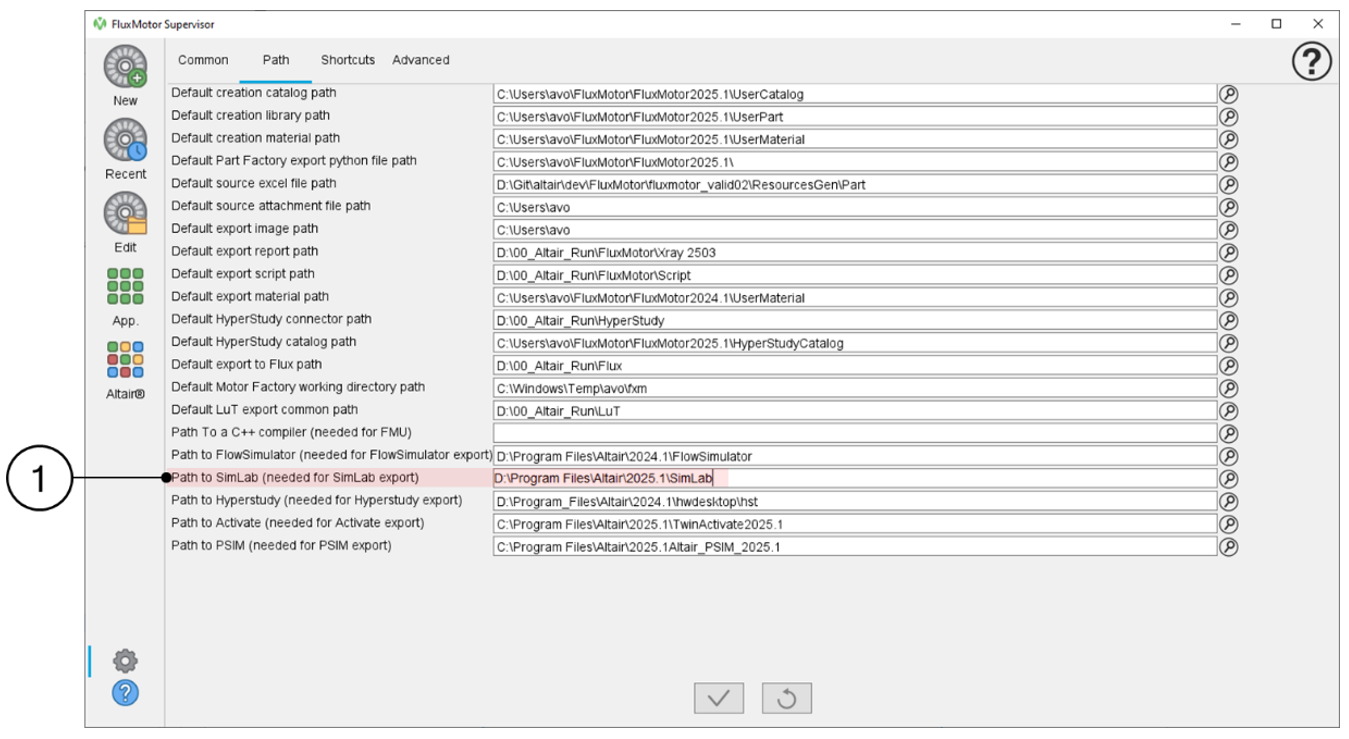Apply changes with the checkmark button
1349x739 pixels.
[x=718, y=698]
